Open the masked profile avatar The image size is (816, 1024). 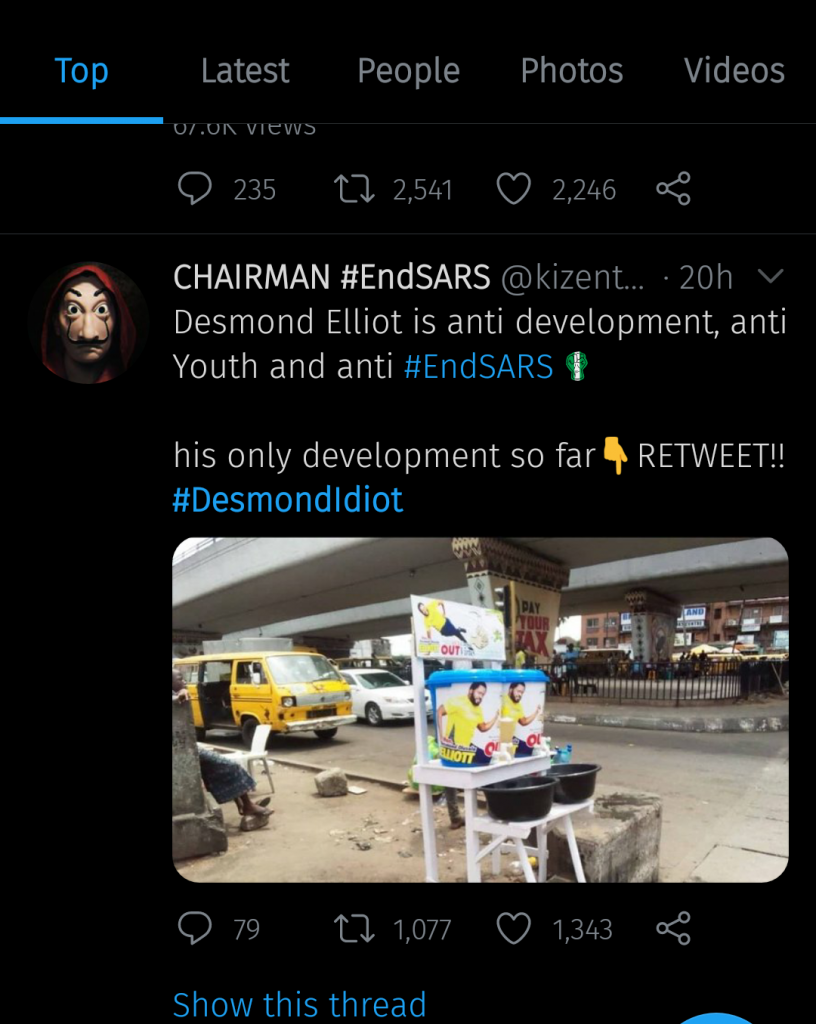click(x=88, y=323)
